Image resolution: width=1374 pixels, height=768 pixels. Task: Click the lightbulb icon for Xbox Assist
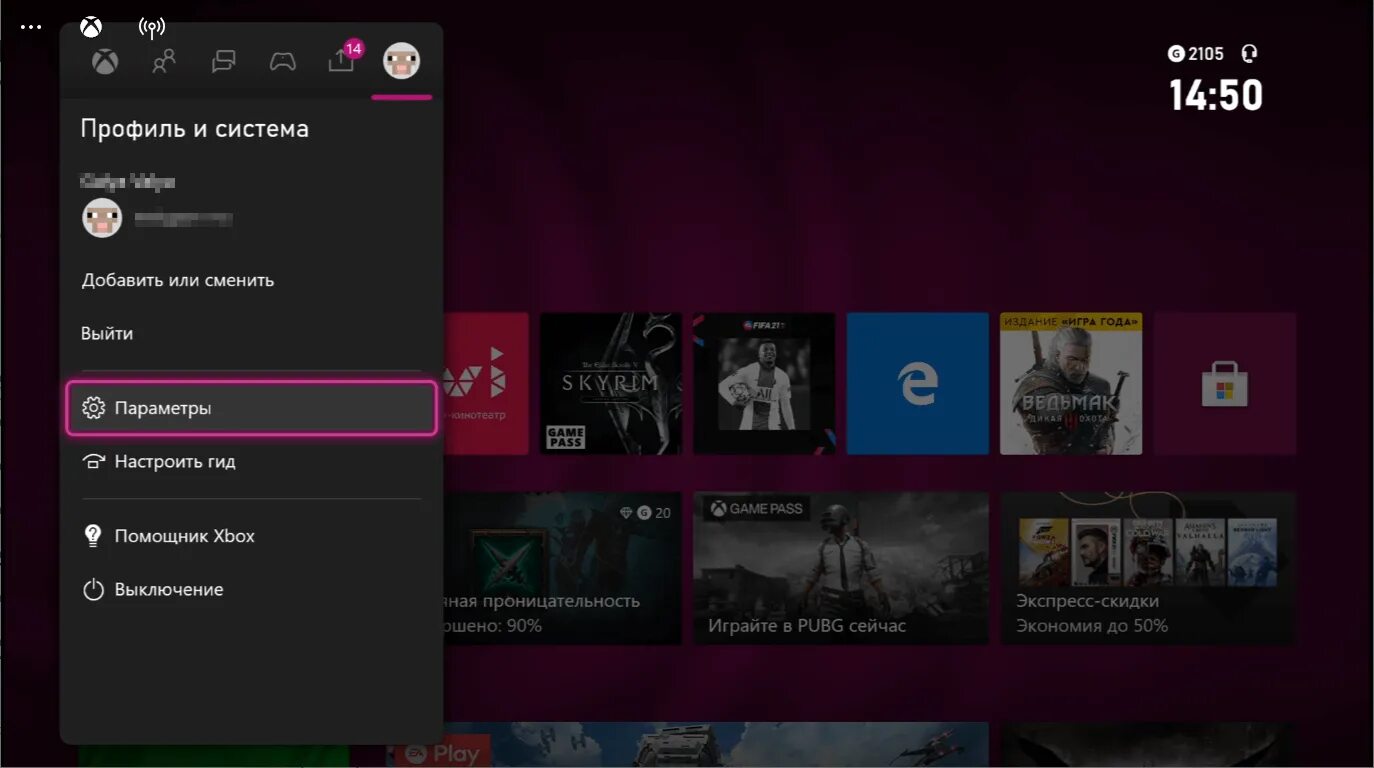93,536
